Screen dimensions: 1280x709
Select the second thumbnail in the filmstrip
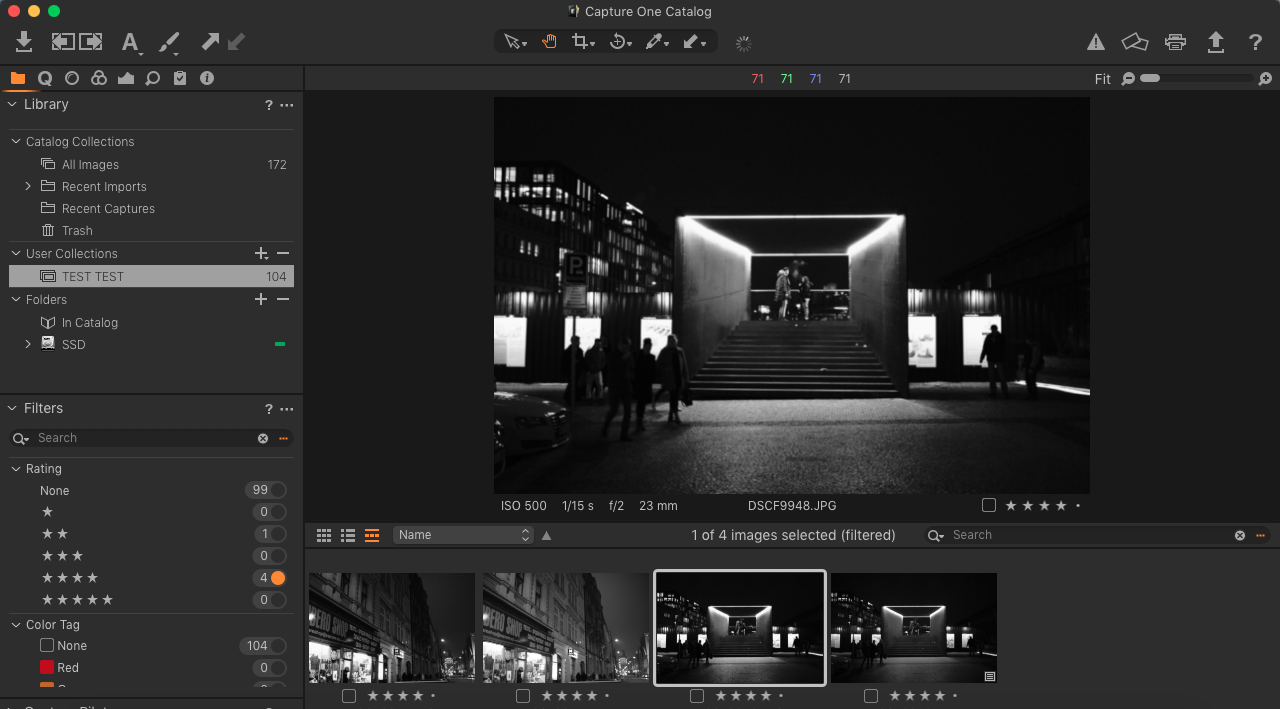565,628
